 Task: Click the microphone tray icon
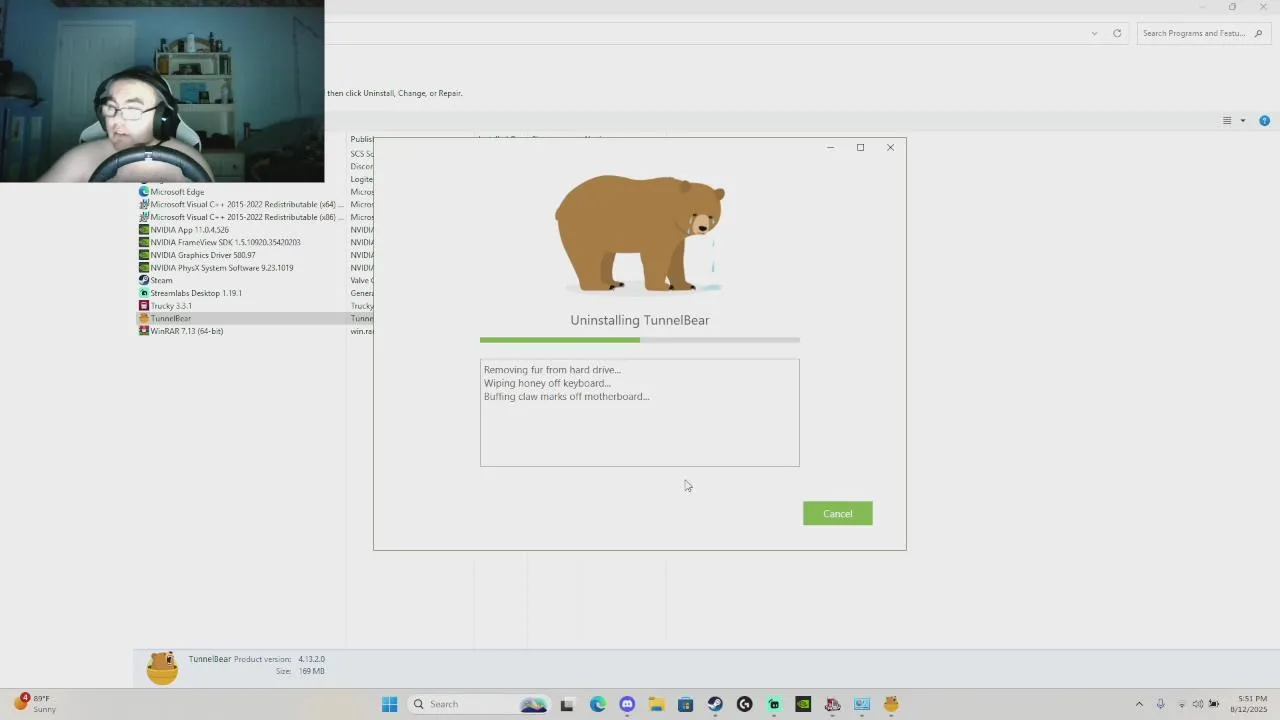[x=1160, y=704]
